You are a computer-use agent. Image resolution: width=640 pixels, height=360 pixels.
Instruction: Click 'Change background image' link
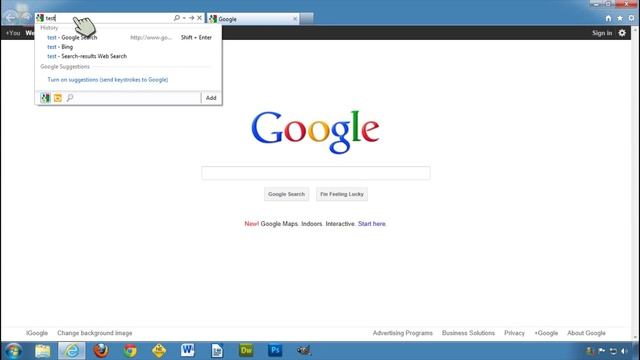click(95, 333)
